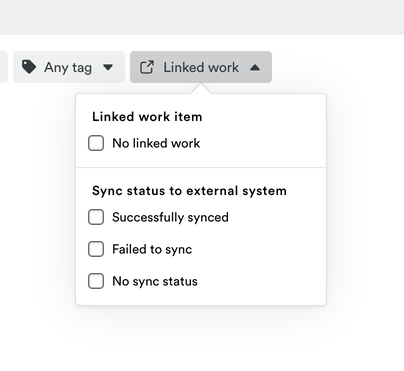This screenshot has height=371, width=404.
Task: Click the tag icon beside Any tag
Action: click(29, 67)
